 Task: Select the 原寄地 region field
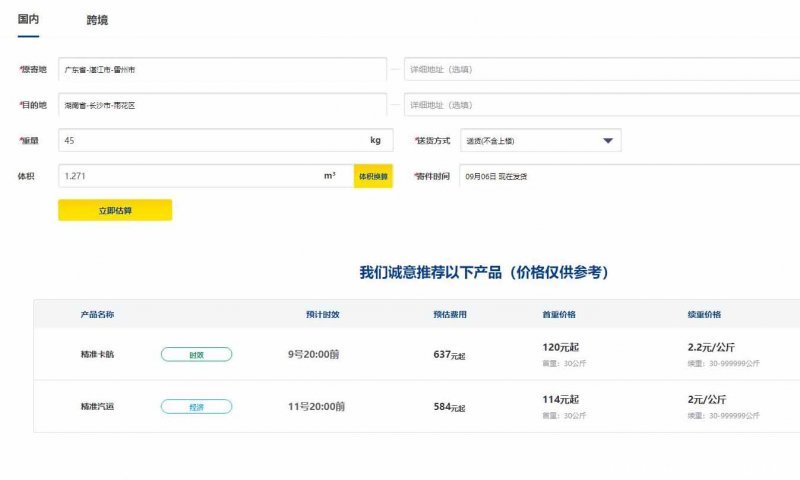point(222,70)
